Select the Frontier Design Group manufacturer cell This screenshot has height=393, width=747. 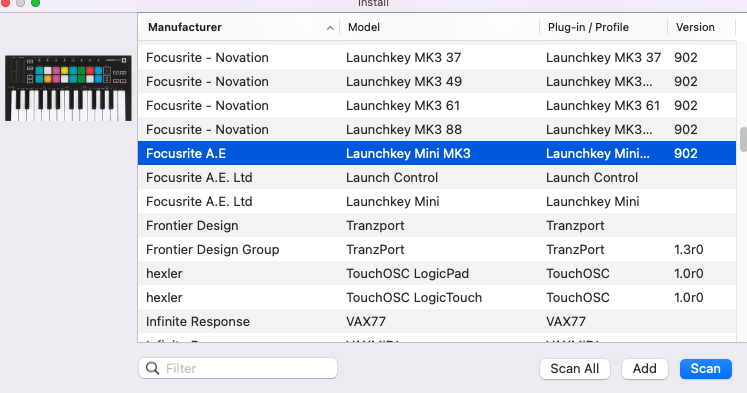(x=212, y=250)
